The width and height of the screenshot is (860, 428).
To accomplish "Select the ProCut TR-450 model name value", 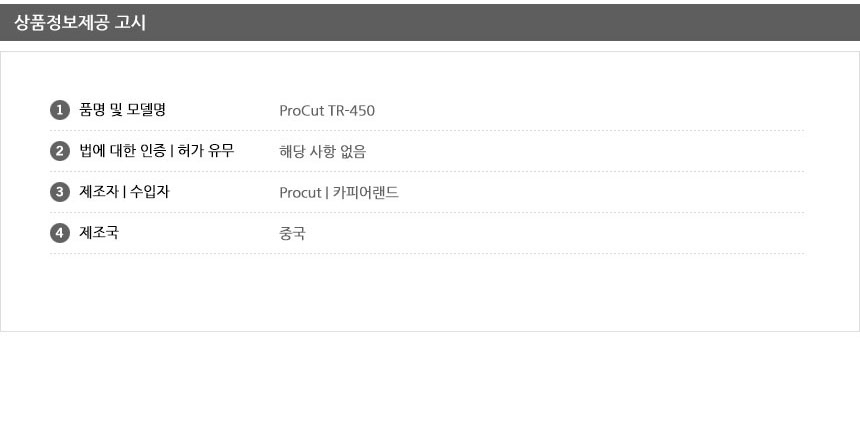I will click(x=327, y=110).
